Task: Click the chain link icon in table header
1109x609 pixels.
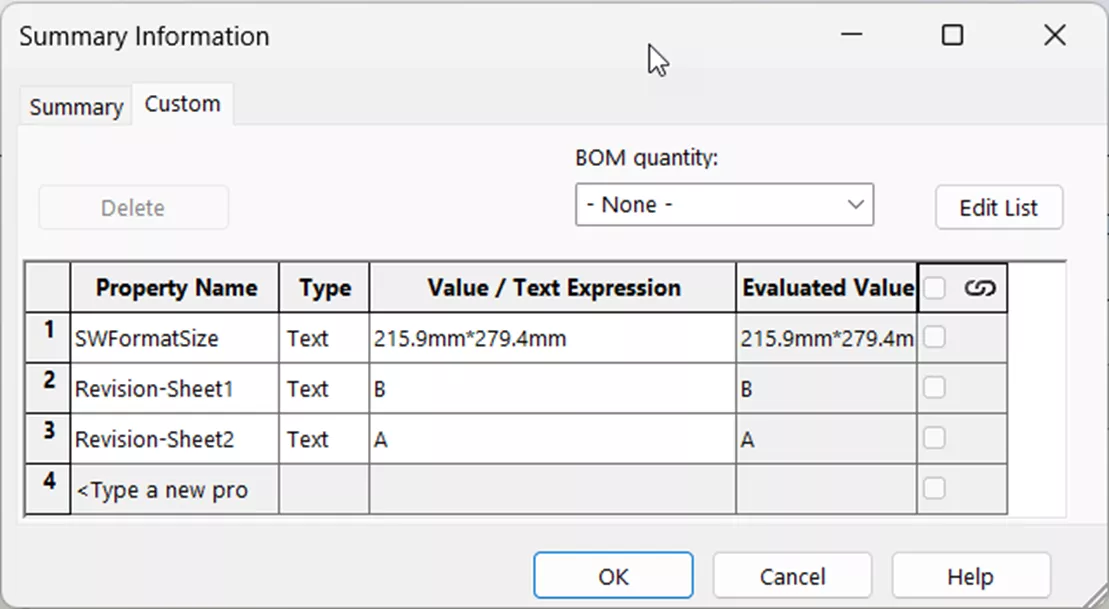Action: click(981, 288)
